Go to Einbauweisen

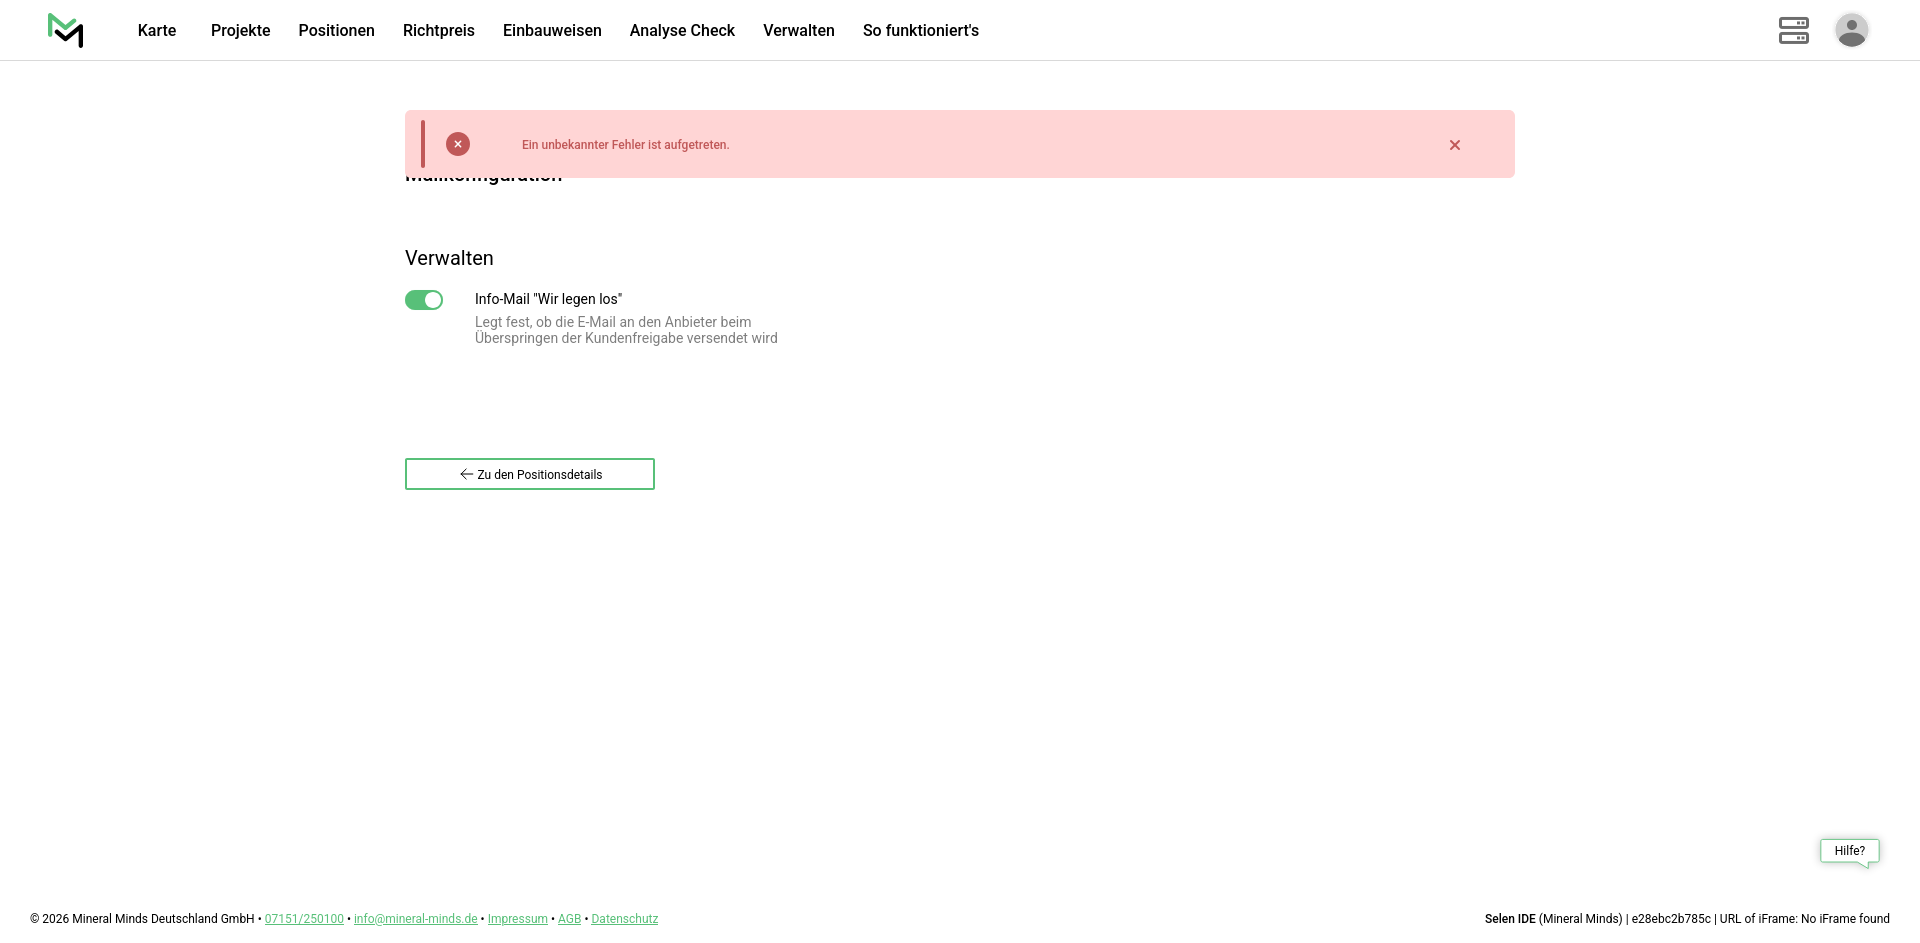click(552, 30)
